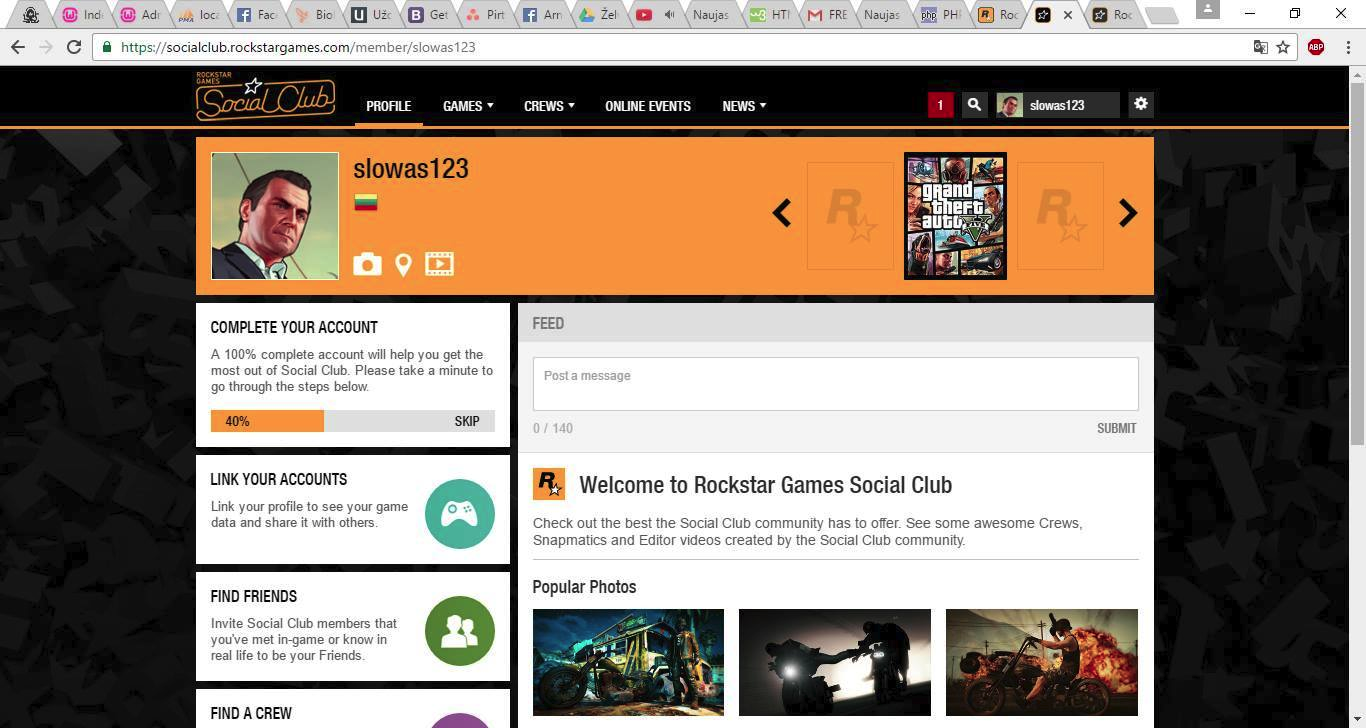Click the slowas123 profile name
The width and height of the screenshot is (1366, 728).
click(411, 168)
